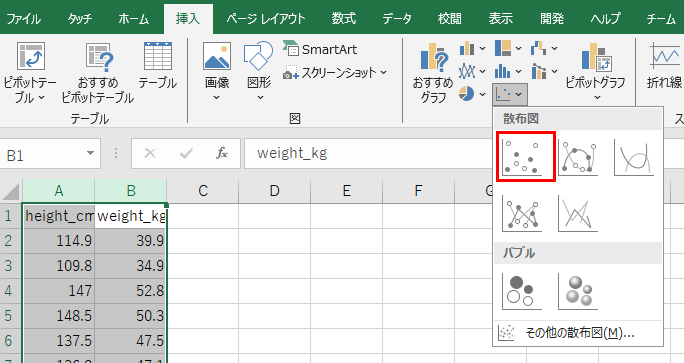Insert a picture (画像)

(217, 71)
